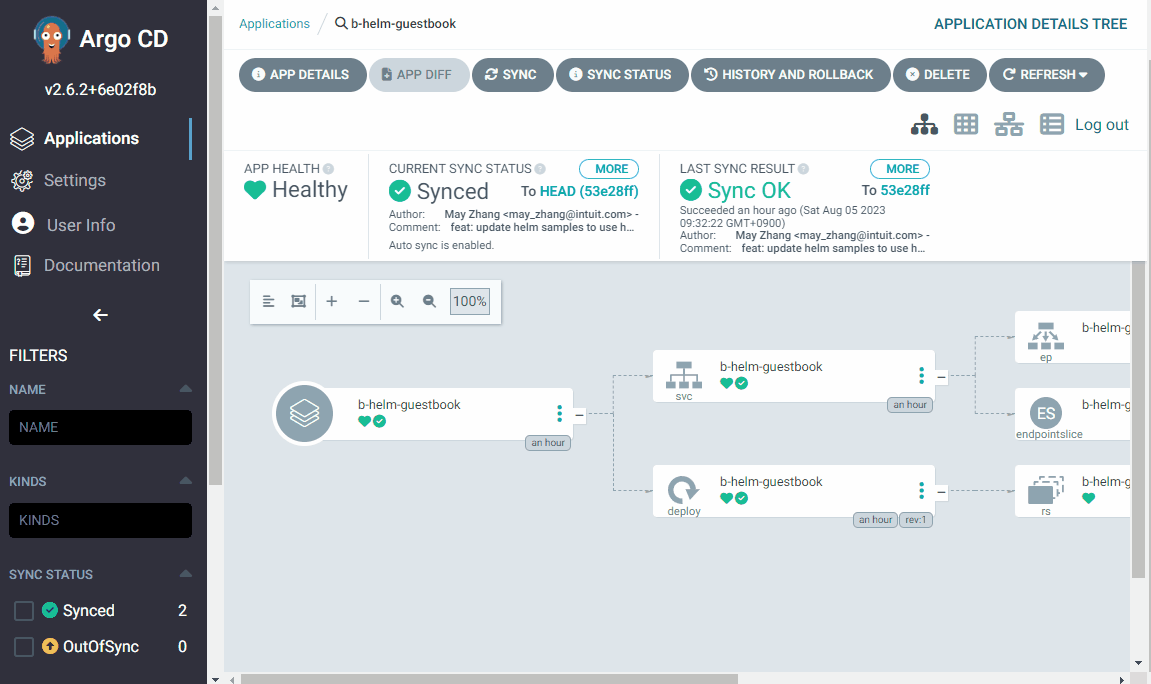Screen dimensions: 1151x684
Task: Open User Info in the sidebar
Action: [x=81, y=225]
